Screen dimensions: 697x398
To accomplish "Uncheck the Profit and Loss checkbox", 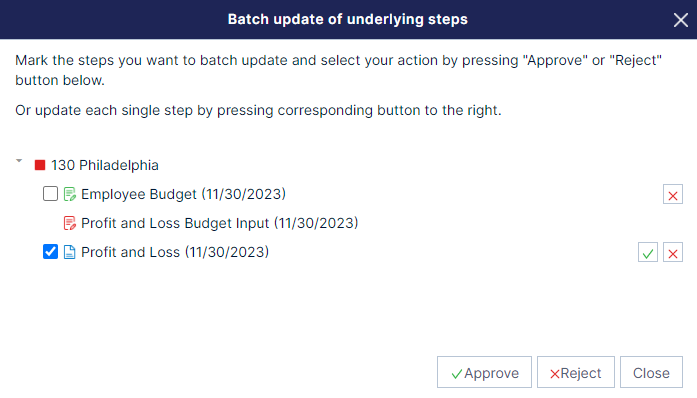I will tap(50, 252).
